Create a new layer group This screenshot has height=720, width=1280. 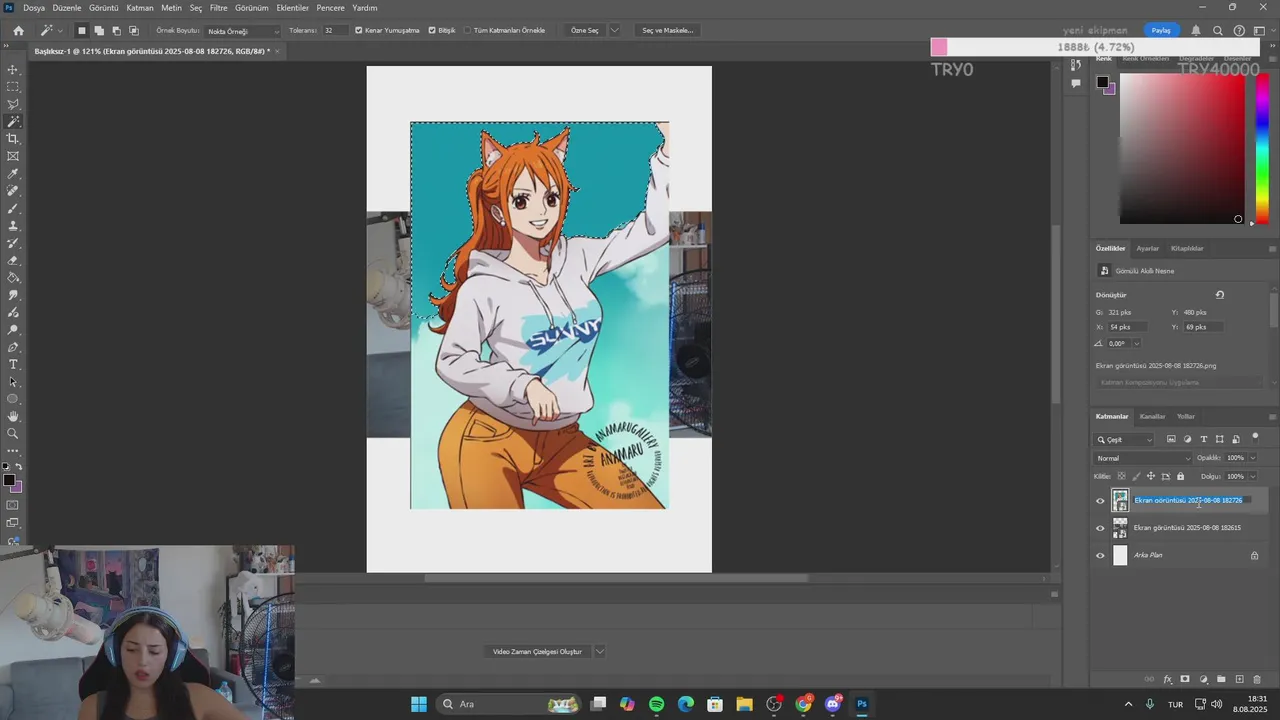(1221, 679)
